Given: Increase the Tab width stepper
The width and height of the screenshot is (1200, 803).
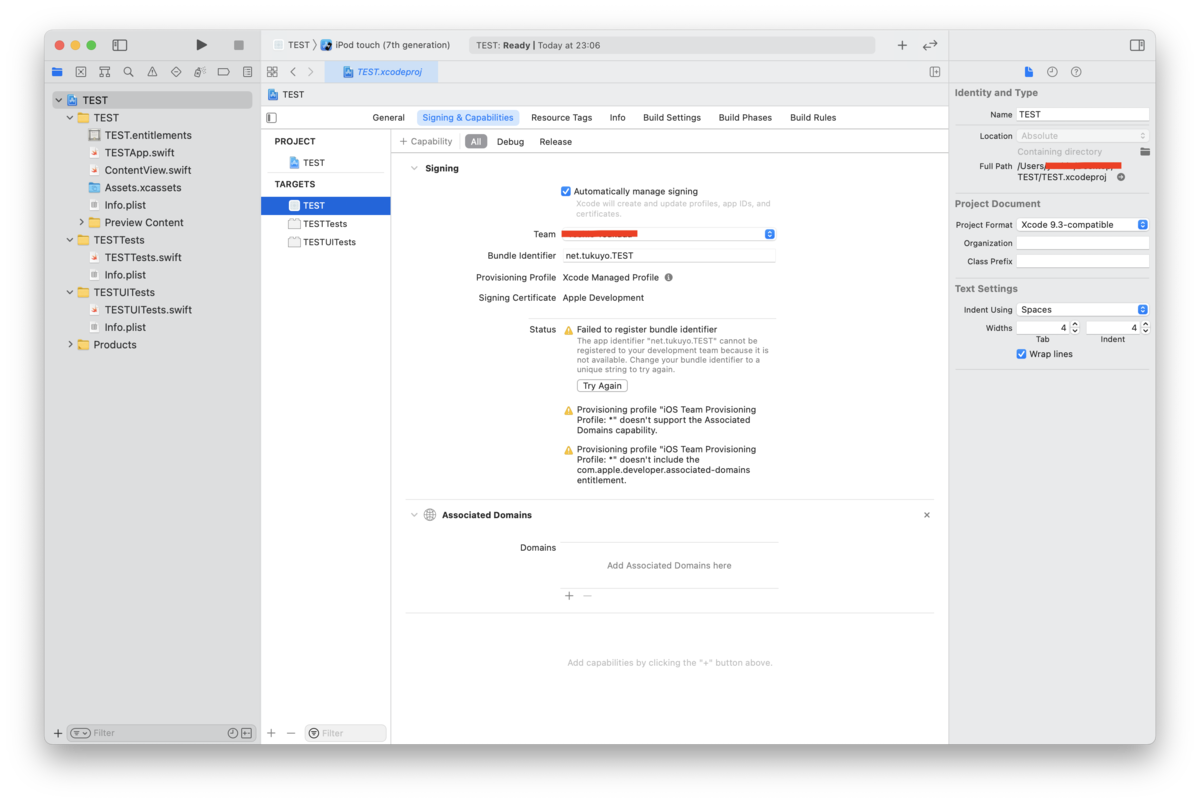Looking at the screenshot, I should pos(1075,325).
